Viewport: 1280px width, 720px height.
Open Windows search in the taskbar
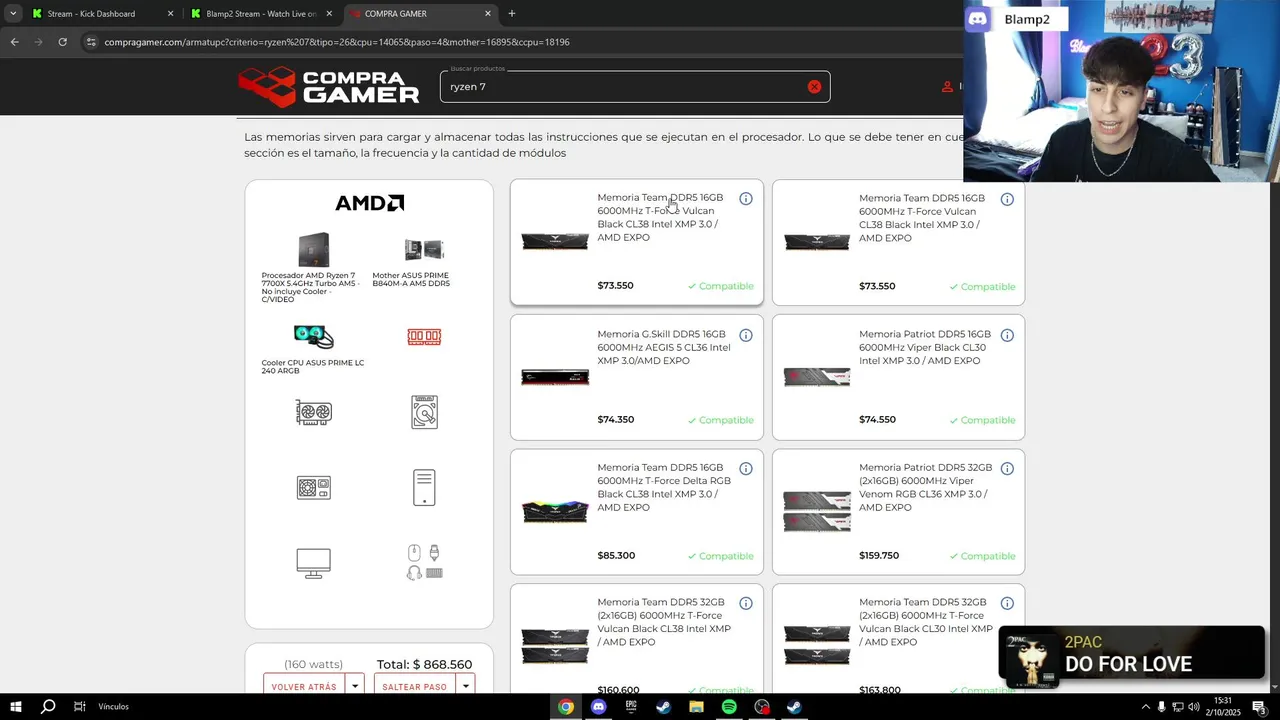(x=48, y=707)
